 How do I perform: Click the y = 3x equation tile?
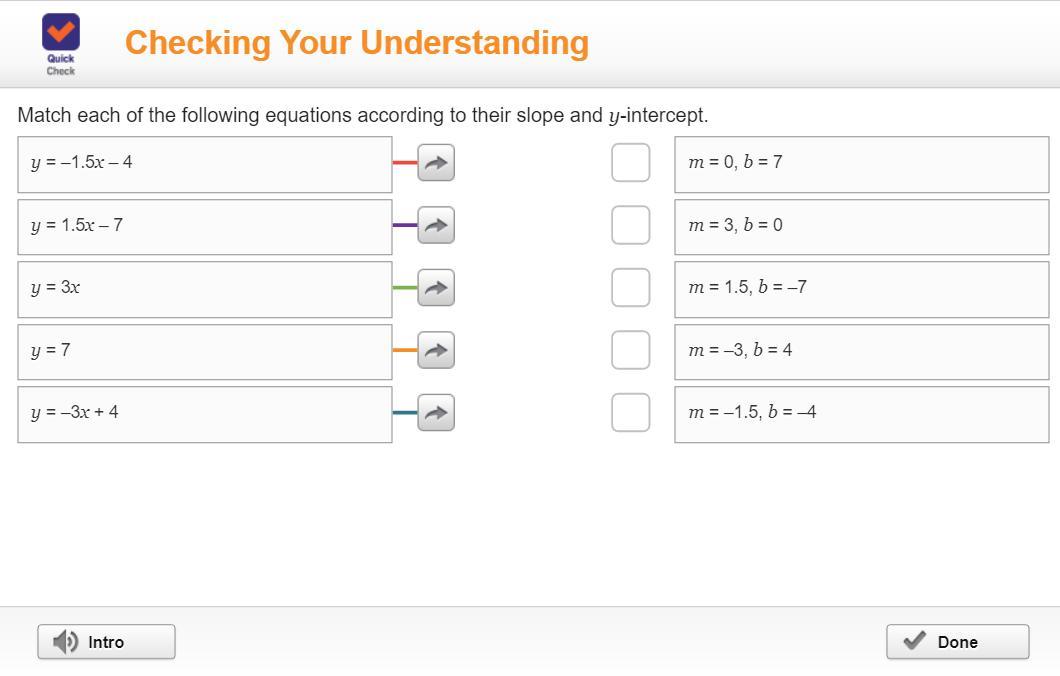[204, 289]
